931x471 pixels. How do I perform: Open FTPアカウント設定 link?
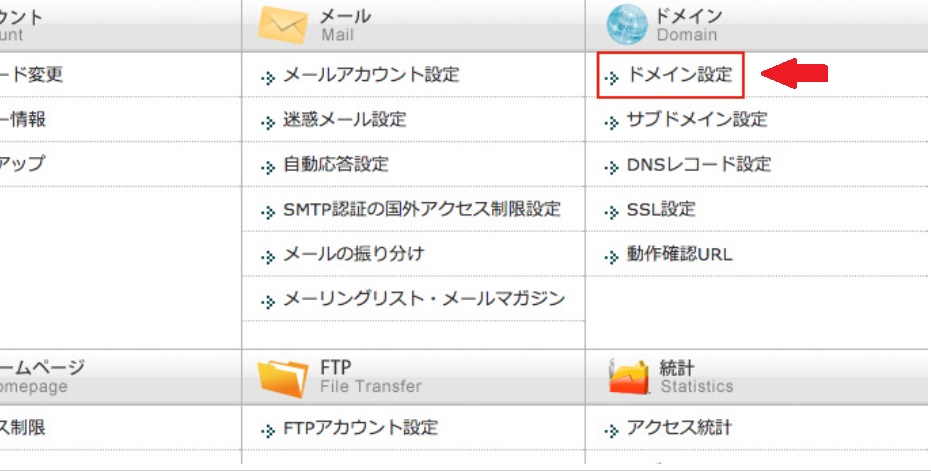pos(361,428)
